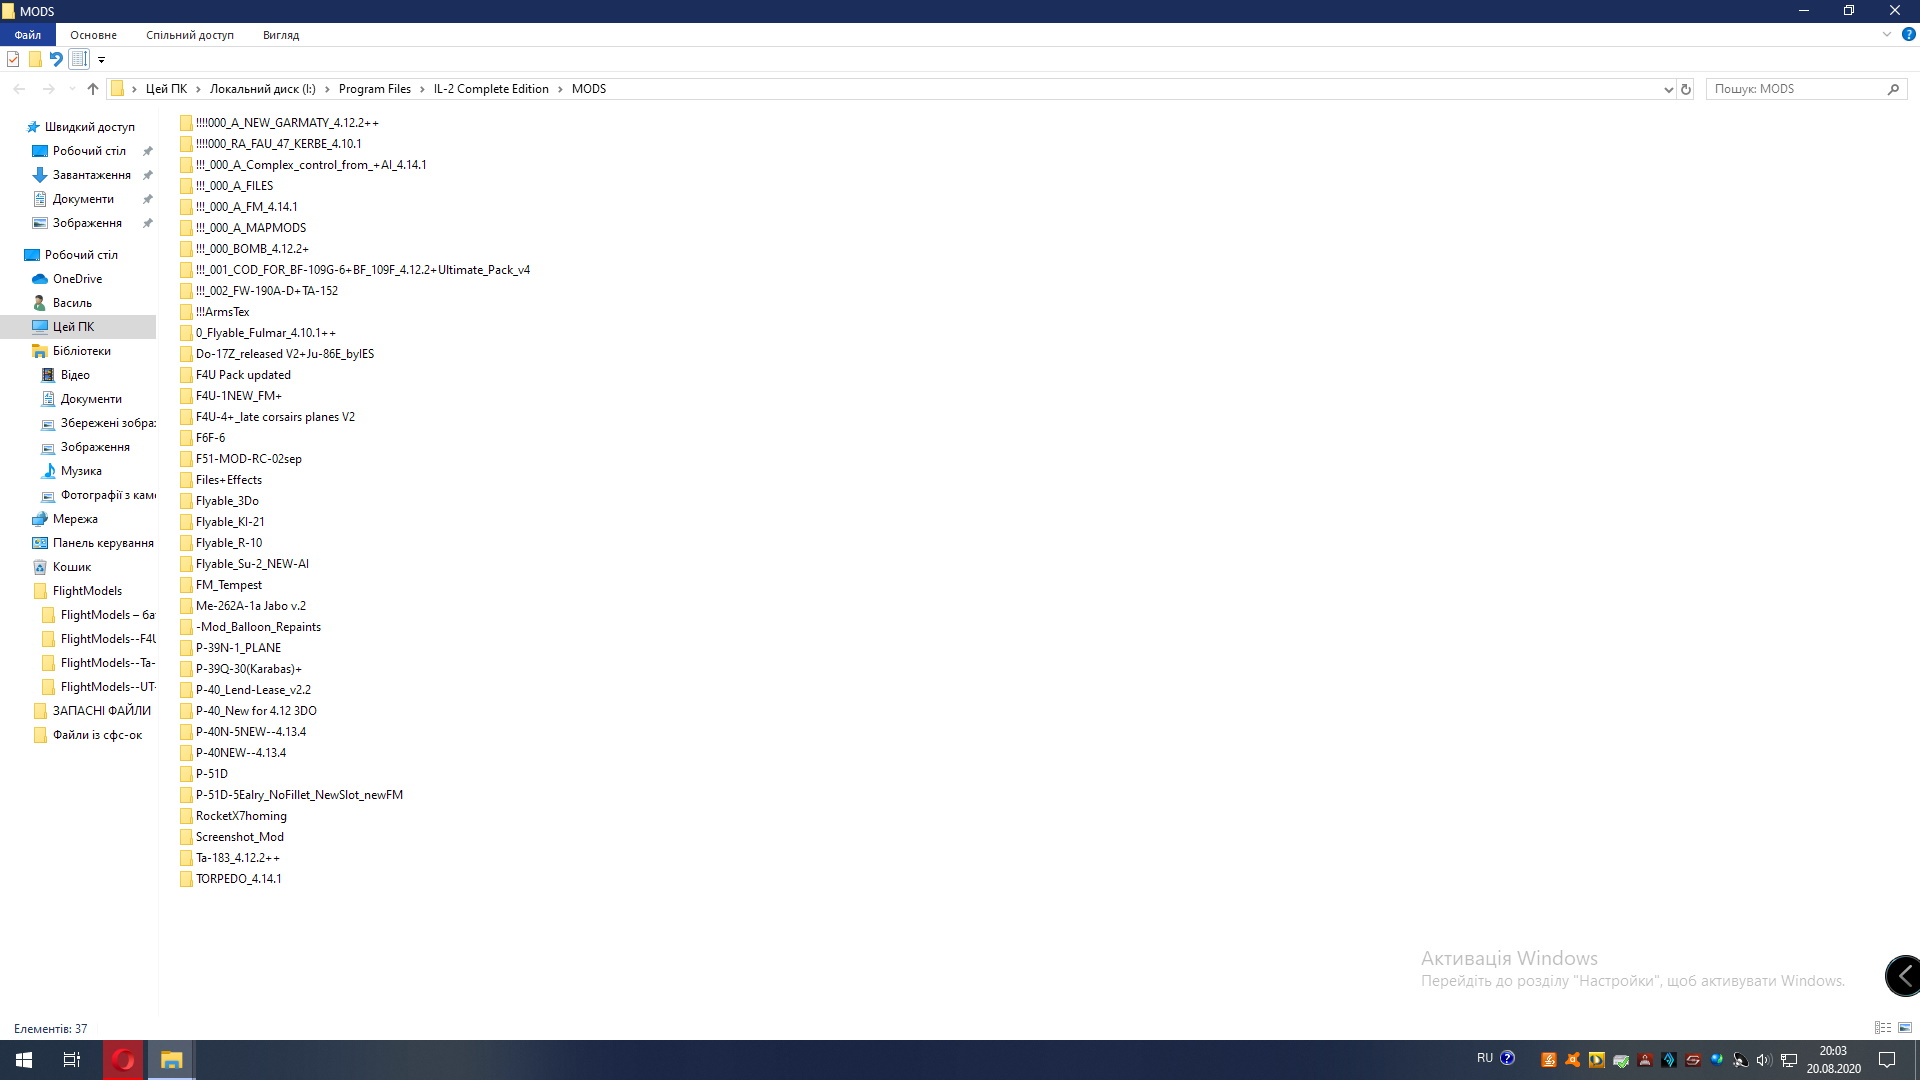
Task: Click the Up one level arrow
Action: point(93,89)
